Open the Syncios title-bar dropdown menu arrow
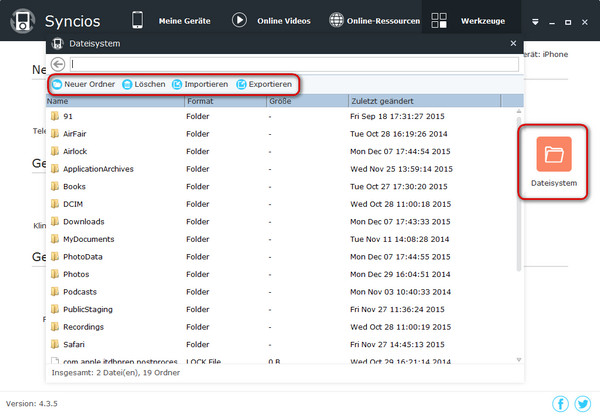The width and height of the screenshot is (600, 417). coord(535,22)
